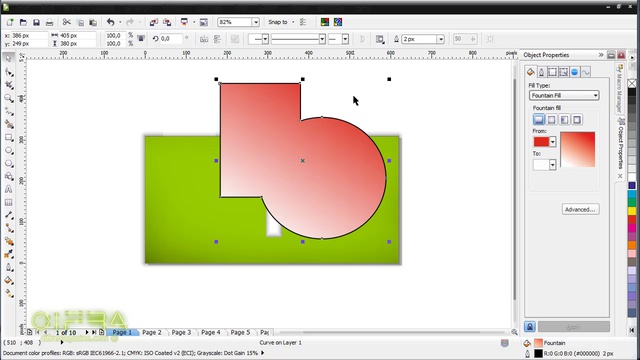
Task: Choose radial fountain fill type
Action: 551,120
